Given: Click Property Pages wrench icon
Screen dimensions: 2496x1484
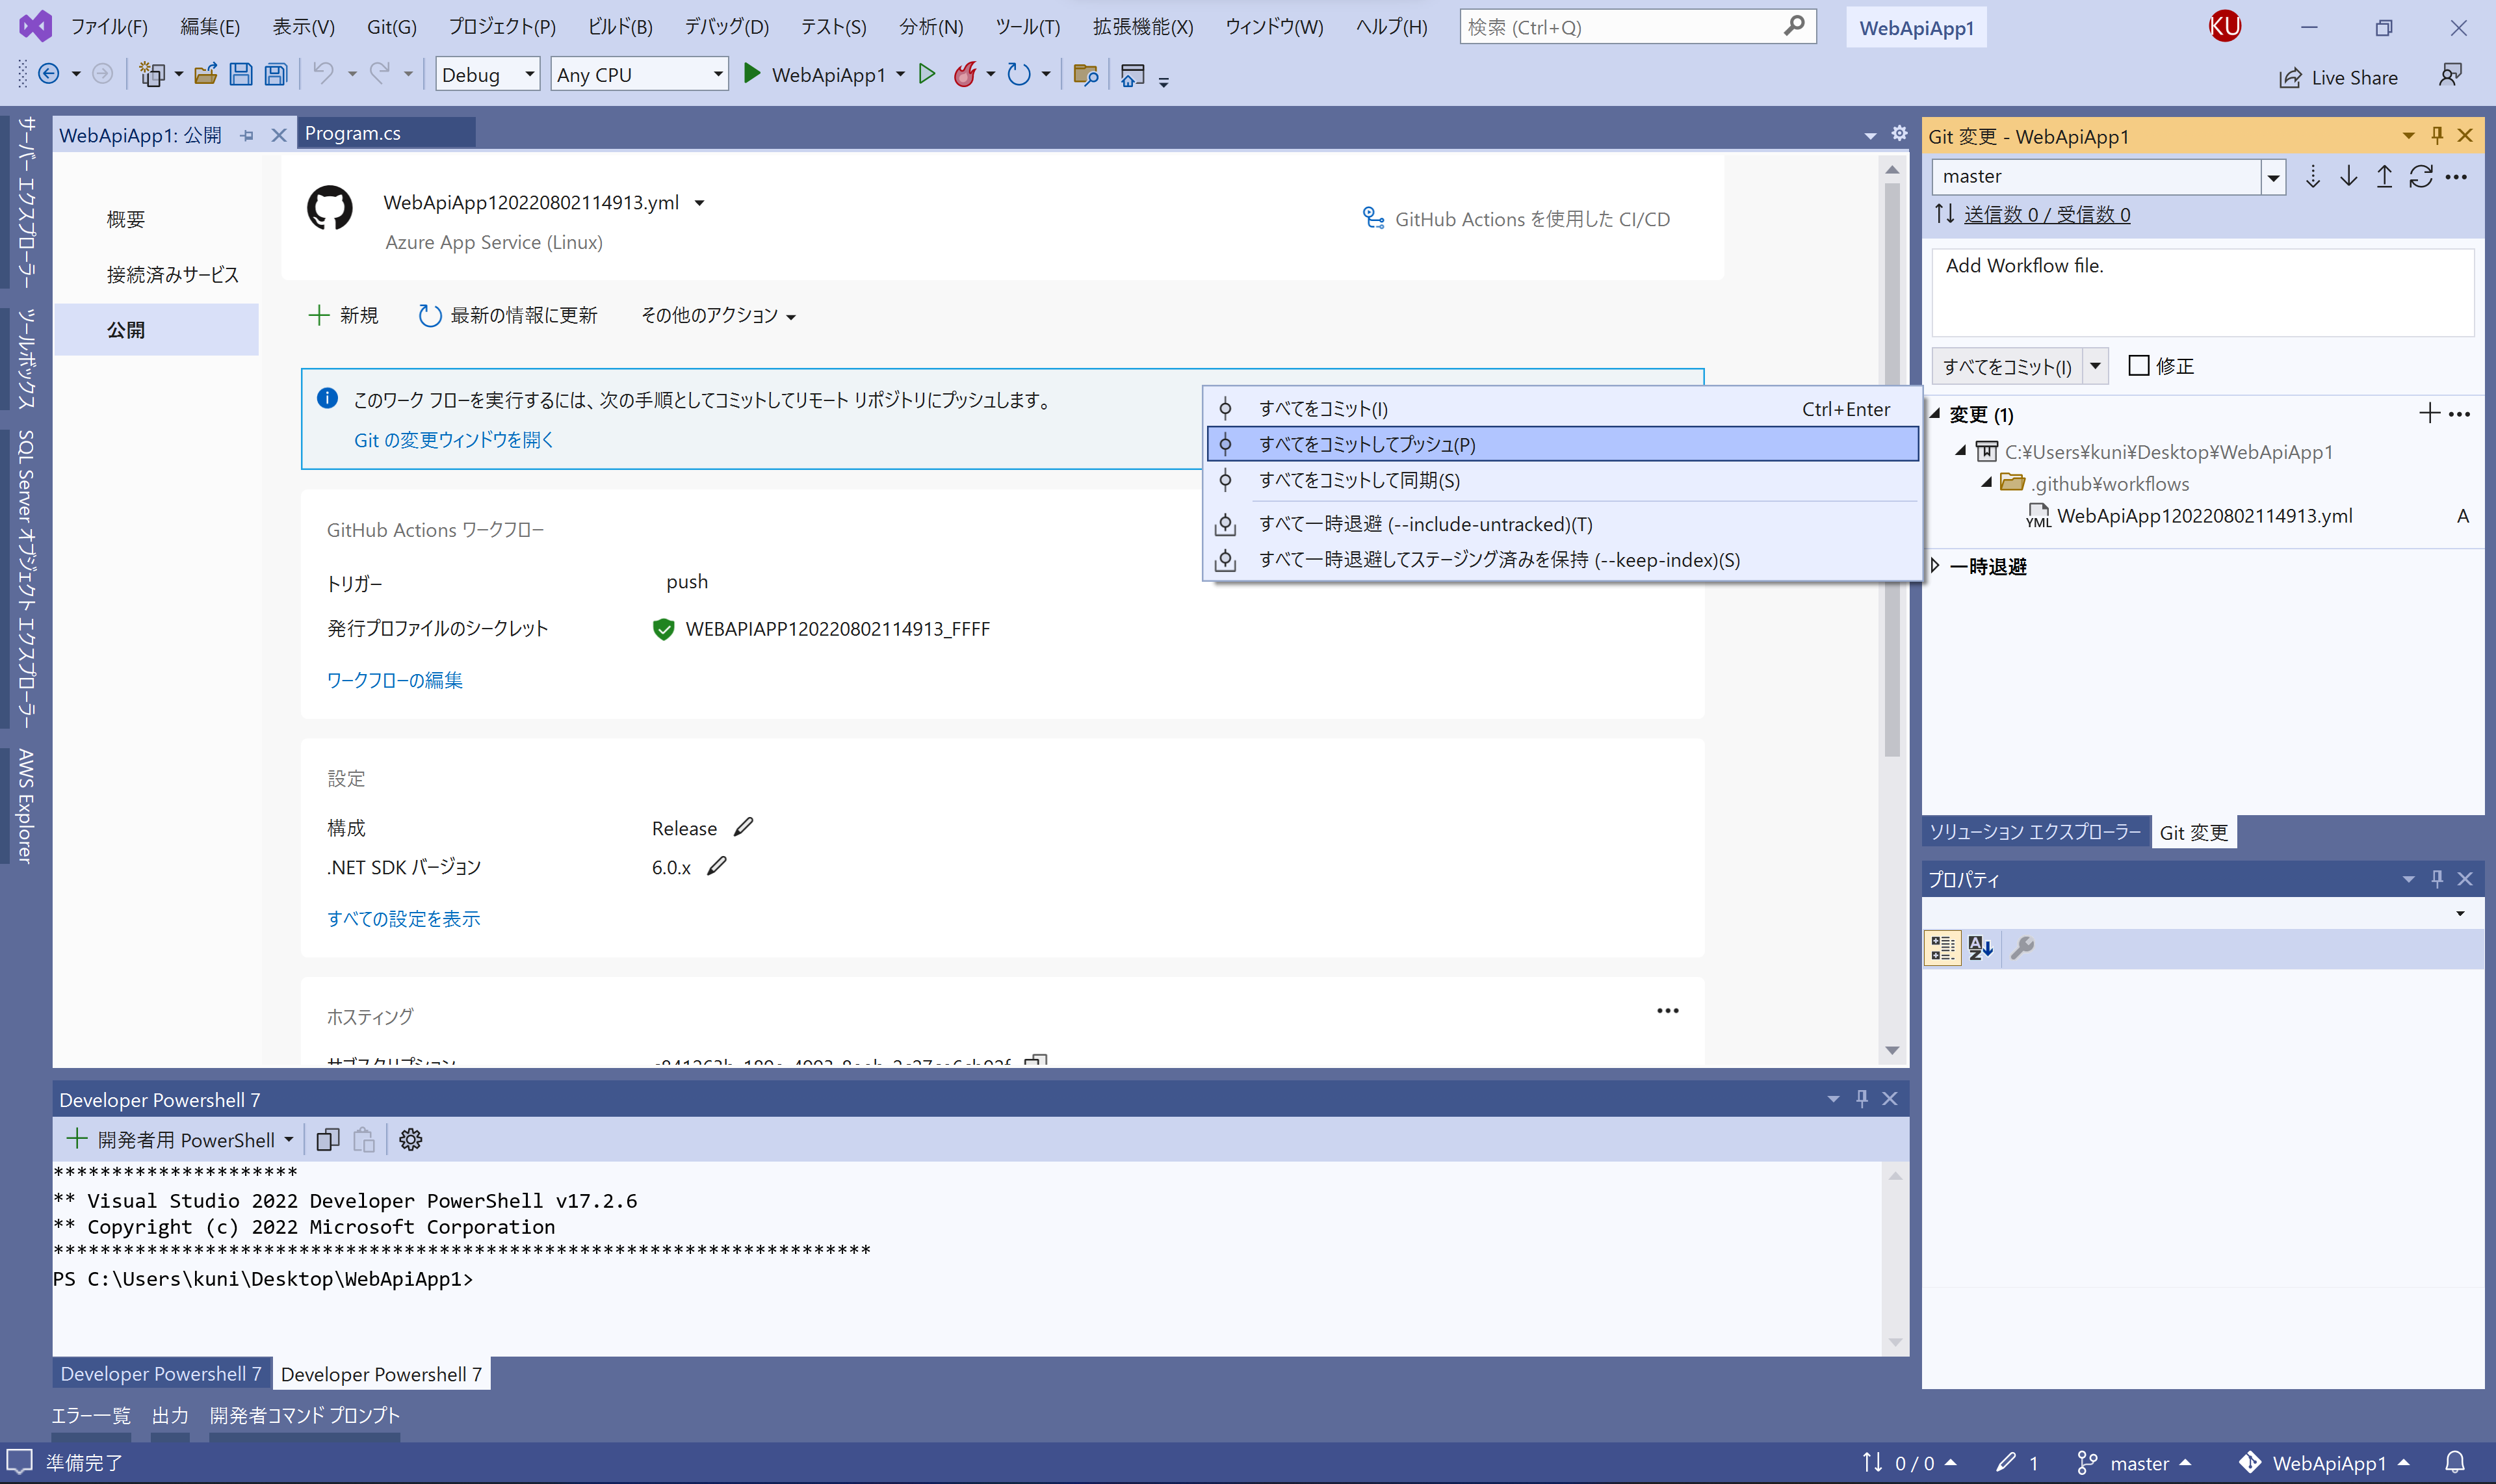Looking at the screenshot, I should pos(2022,947).
